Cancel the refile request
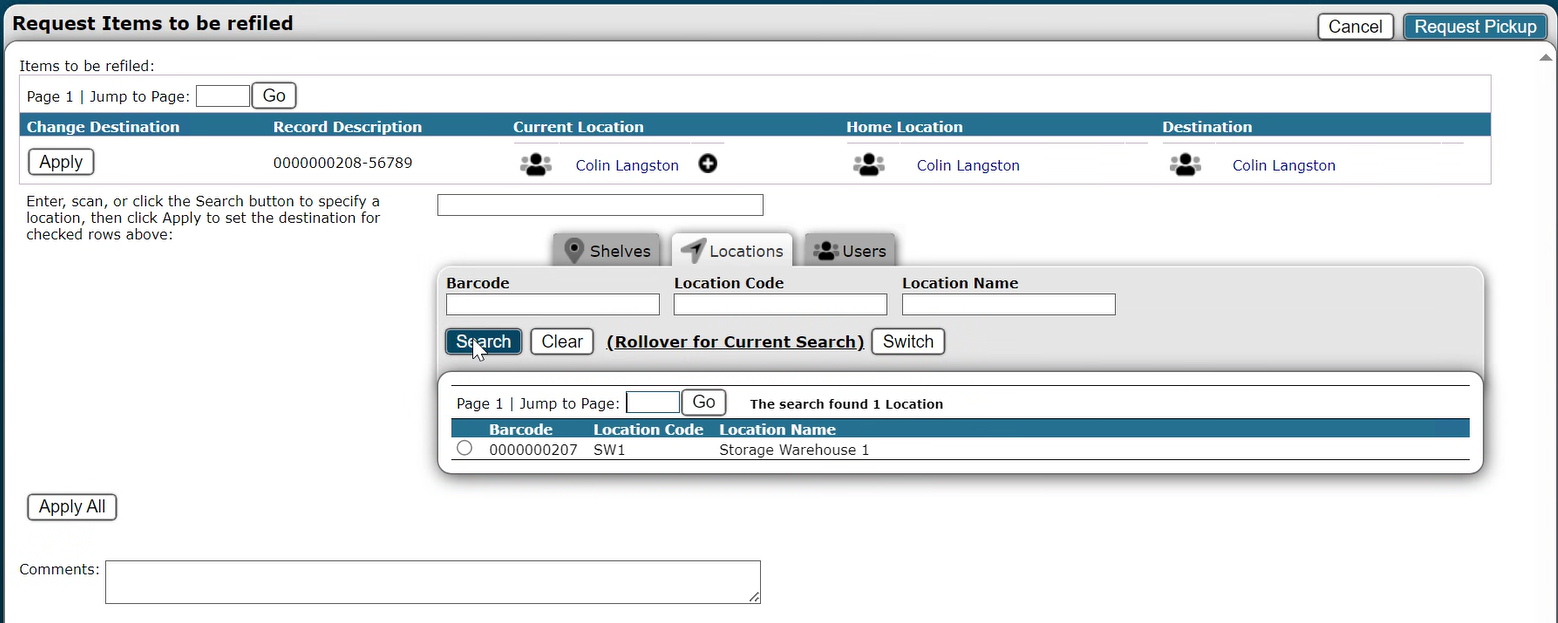 [x=1355, y=27]
